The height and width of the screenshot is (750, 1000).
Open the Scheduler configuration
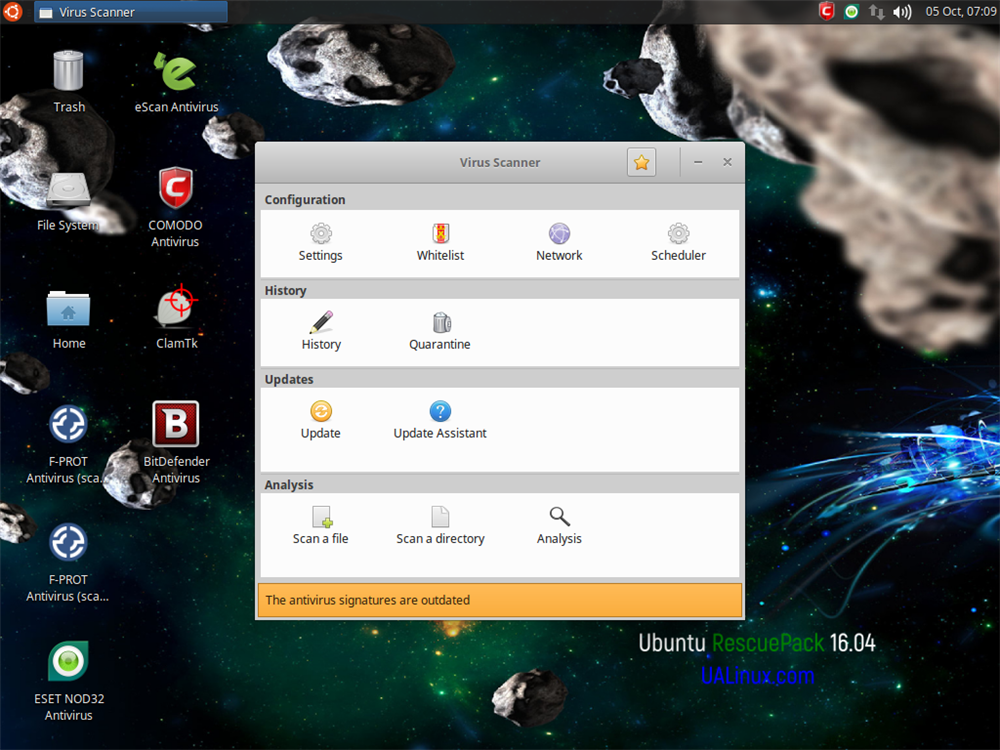click(x=678, y=235)
